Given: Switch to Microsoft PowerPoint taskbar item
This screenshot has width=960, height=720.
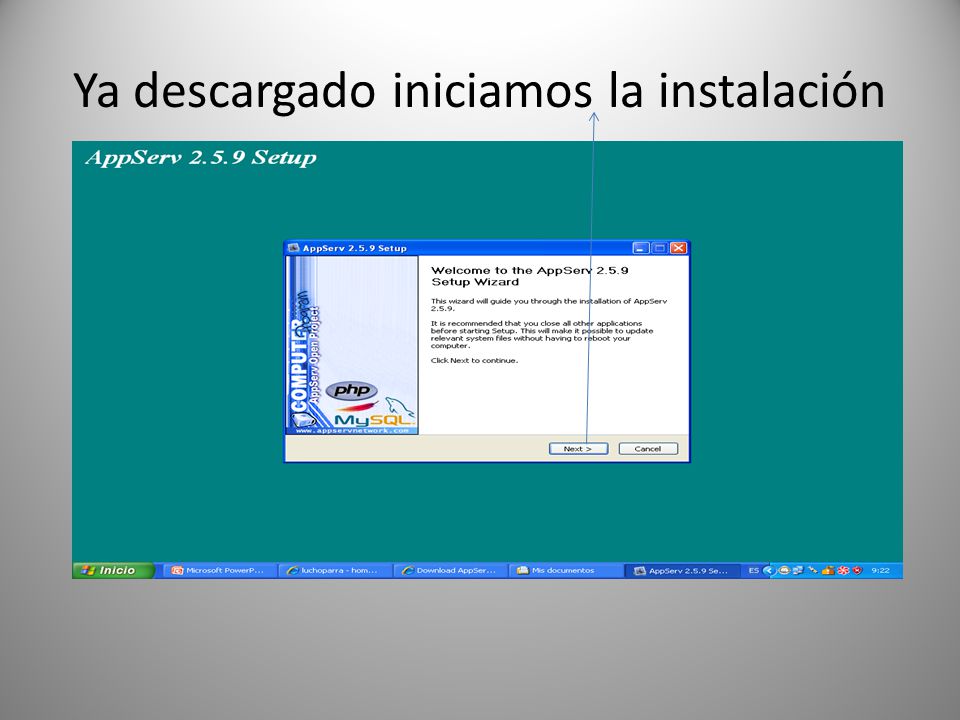Looking at the screenshot, I should tap(219, 571).
